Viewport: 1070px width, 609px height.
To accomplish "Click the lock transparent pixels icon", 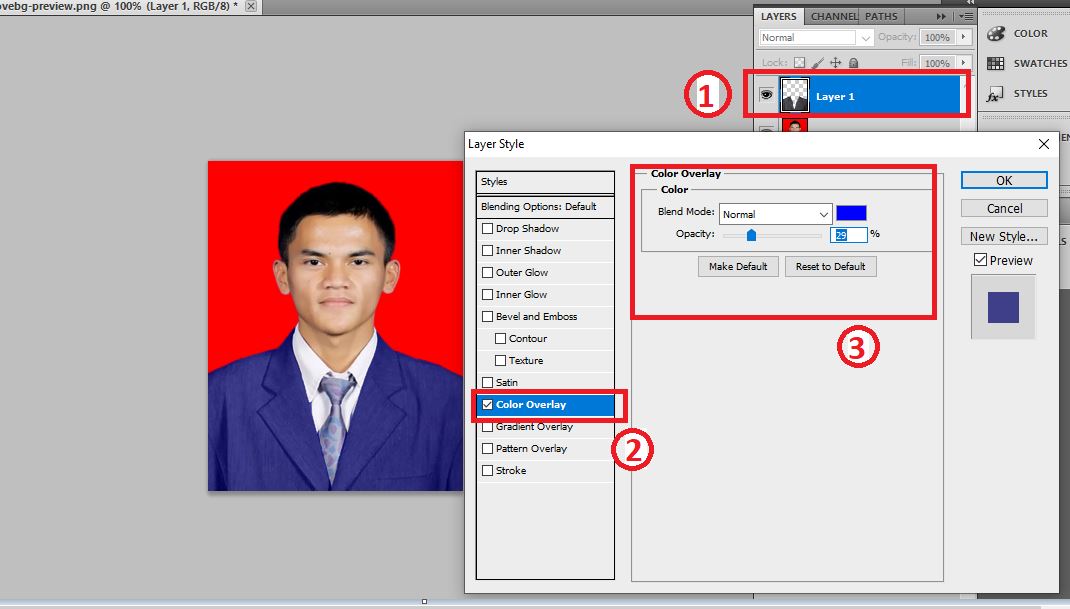I will (x=799, y=63).
